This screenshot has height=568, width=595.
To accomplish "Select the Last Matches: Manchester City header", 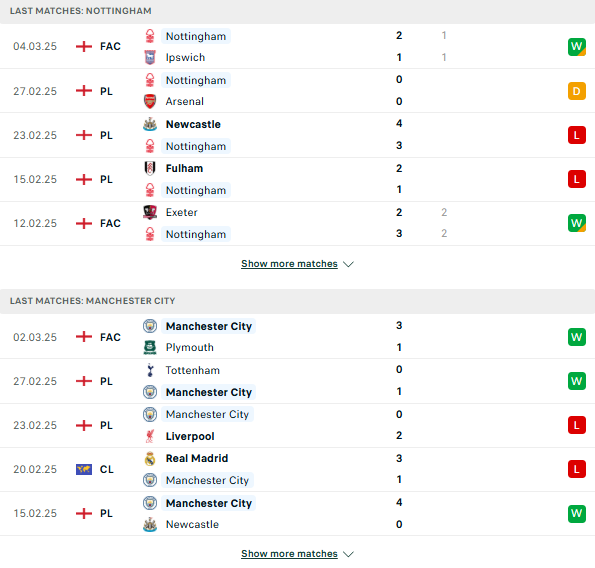I will pyautogui.click(x=93, y=301).
